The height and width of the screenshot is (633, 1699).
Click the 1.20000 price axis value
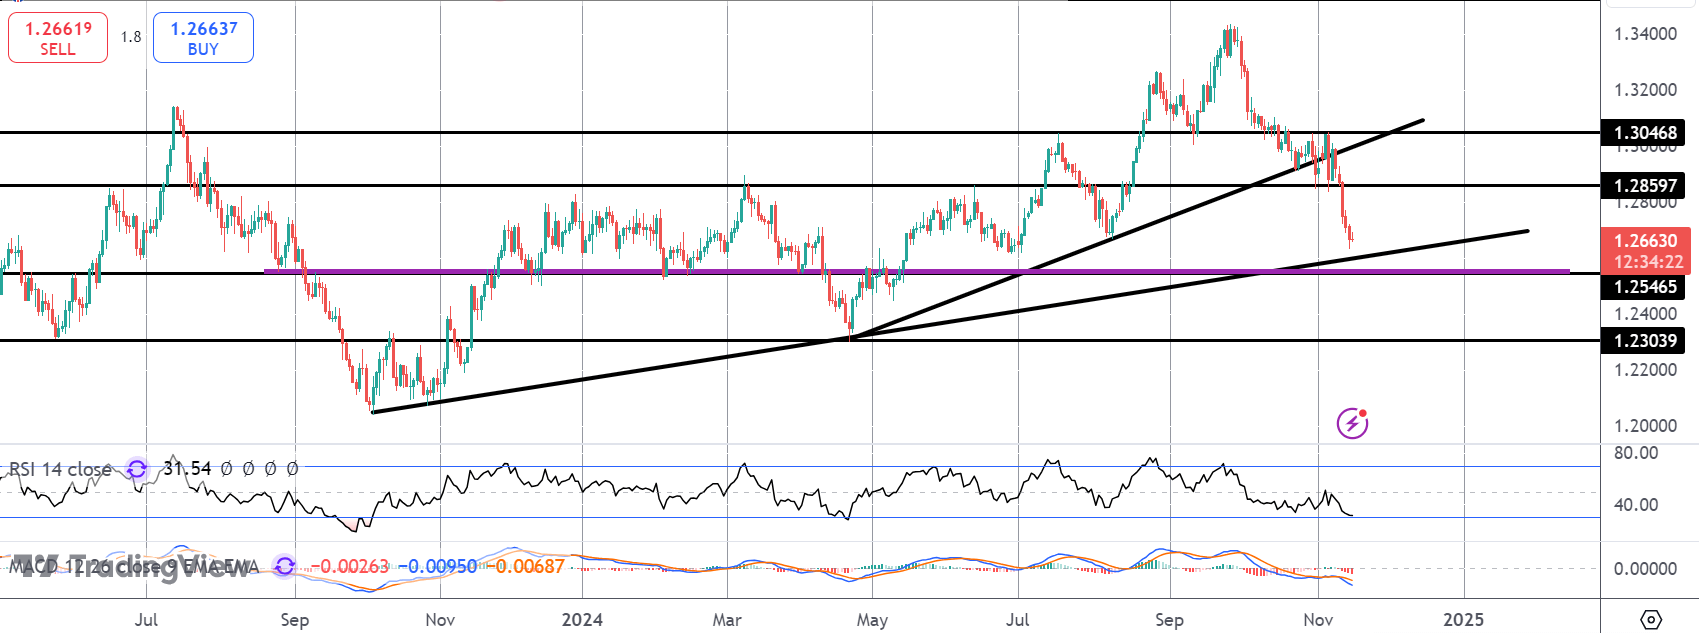point(1646,426)
